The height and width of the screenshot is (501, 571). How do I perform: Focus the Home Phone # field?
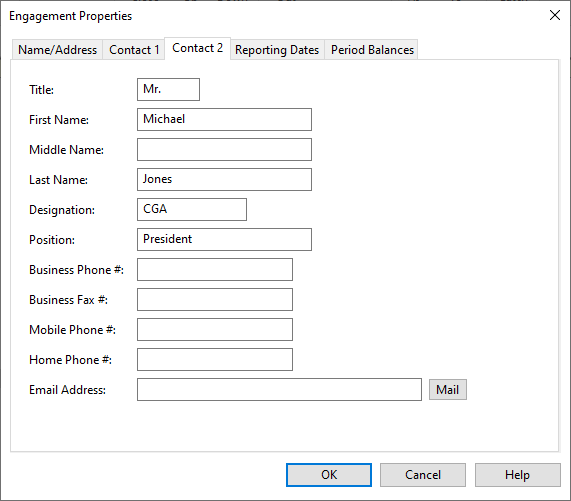click(215, 359)
